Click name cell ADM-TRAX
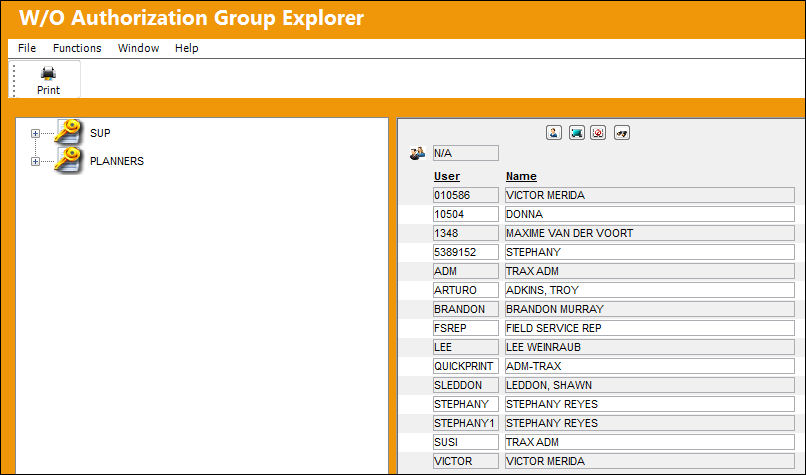 (650, 367)
